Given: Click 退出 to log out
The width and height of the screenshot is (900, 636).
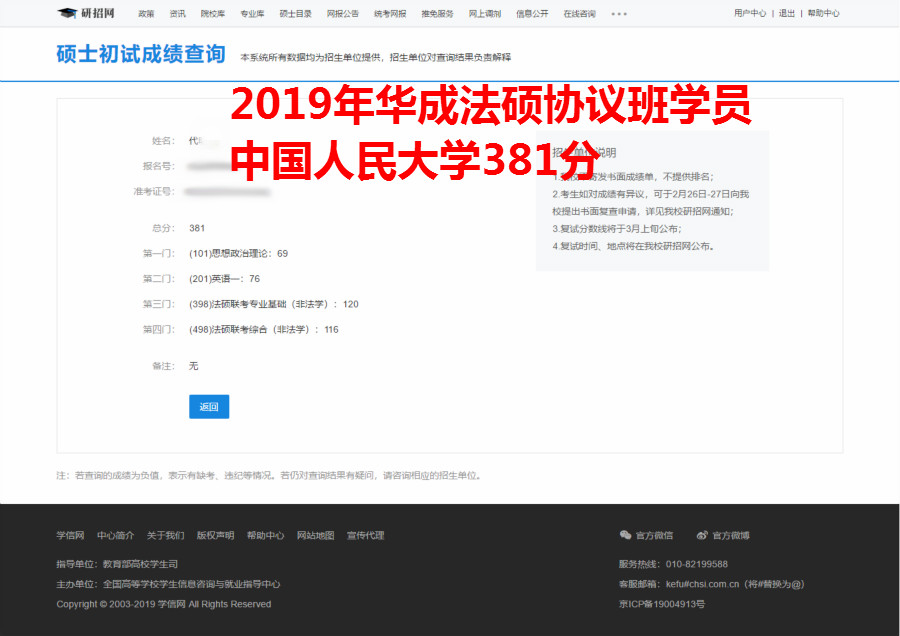Looking at the screenshot, I should pos(787,13).
